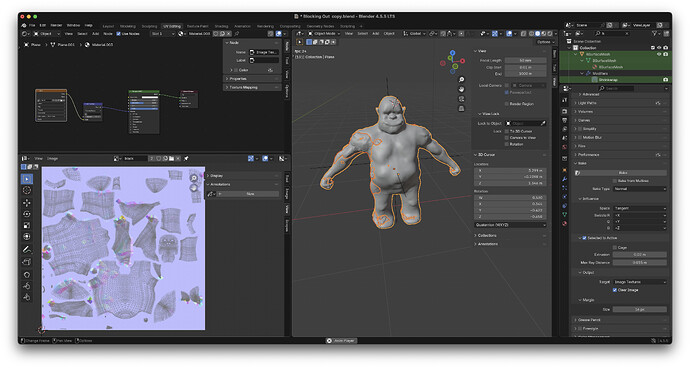The width and height of the screenshot is (690, 368).
Task: Open the File menu
Action: coord(32,26)
